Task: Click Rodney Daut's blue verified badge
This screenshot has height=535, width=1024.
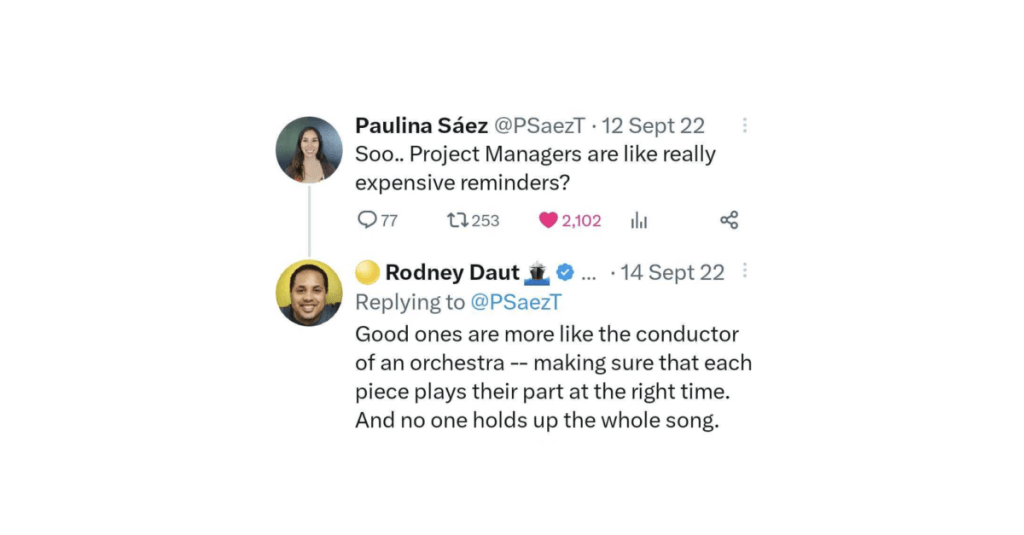Action: pyautogui.click(x=565, y=273)
